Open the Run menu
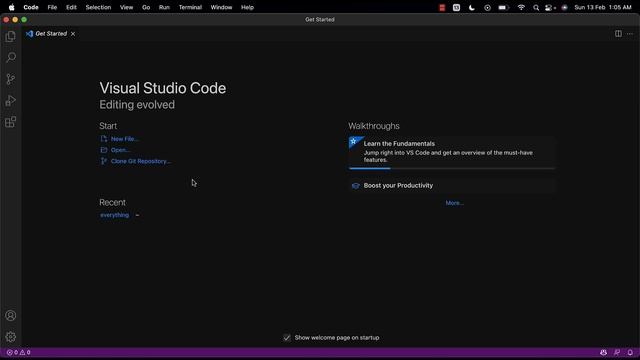The image size is (640, 360). click(x=164, y=7)
